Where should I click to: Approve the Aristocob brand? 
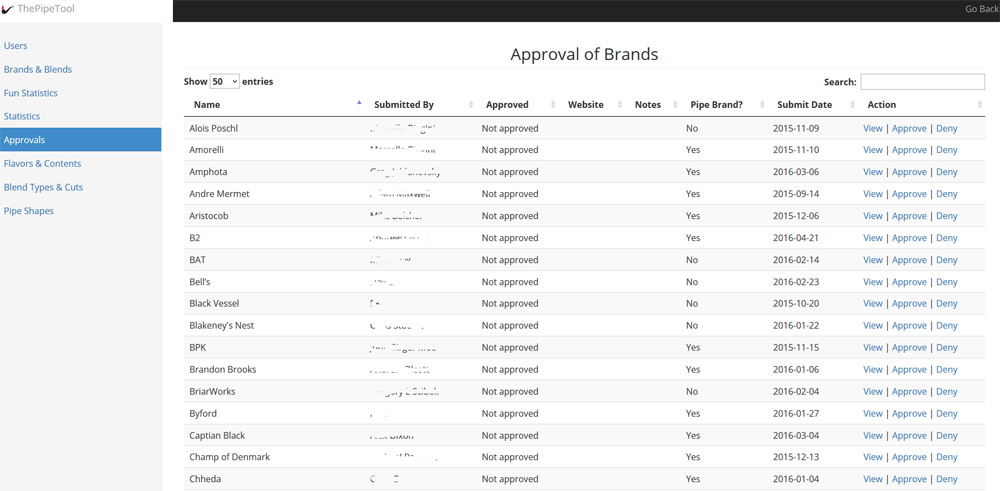click(x=909, y=216)
